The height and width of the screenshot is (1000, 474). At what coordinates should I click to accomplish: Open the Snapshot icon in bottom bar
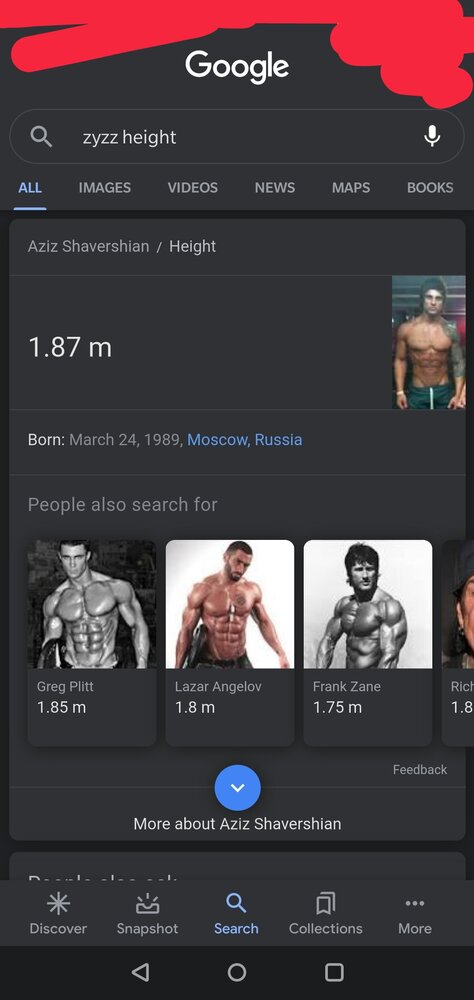[147, 903]
